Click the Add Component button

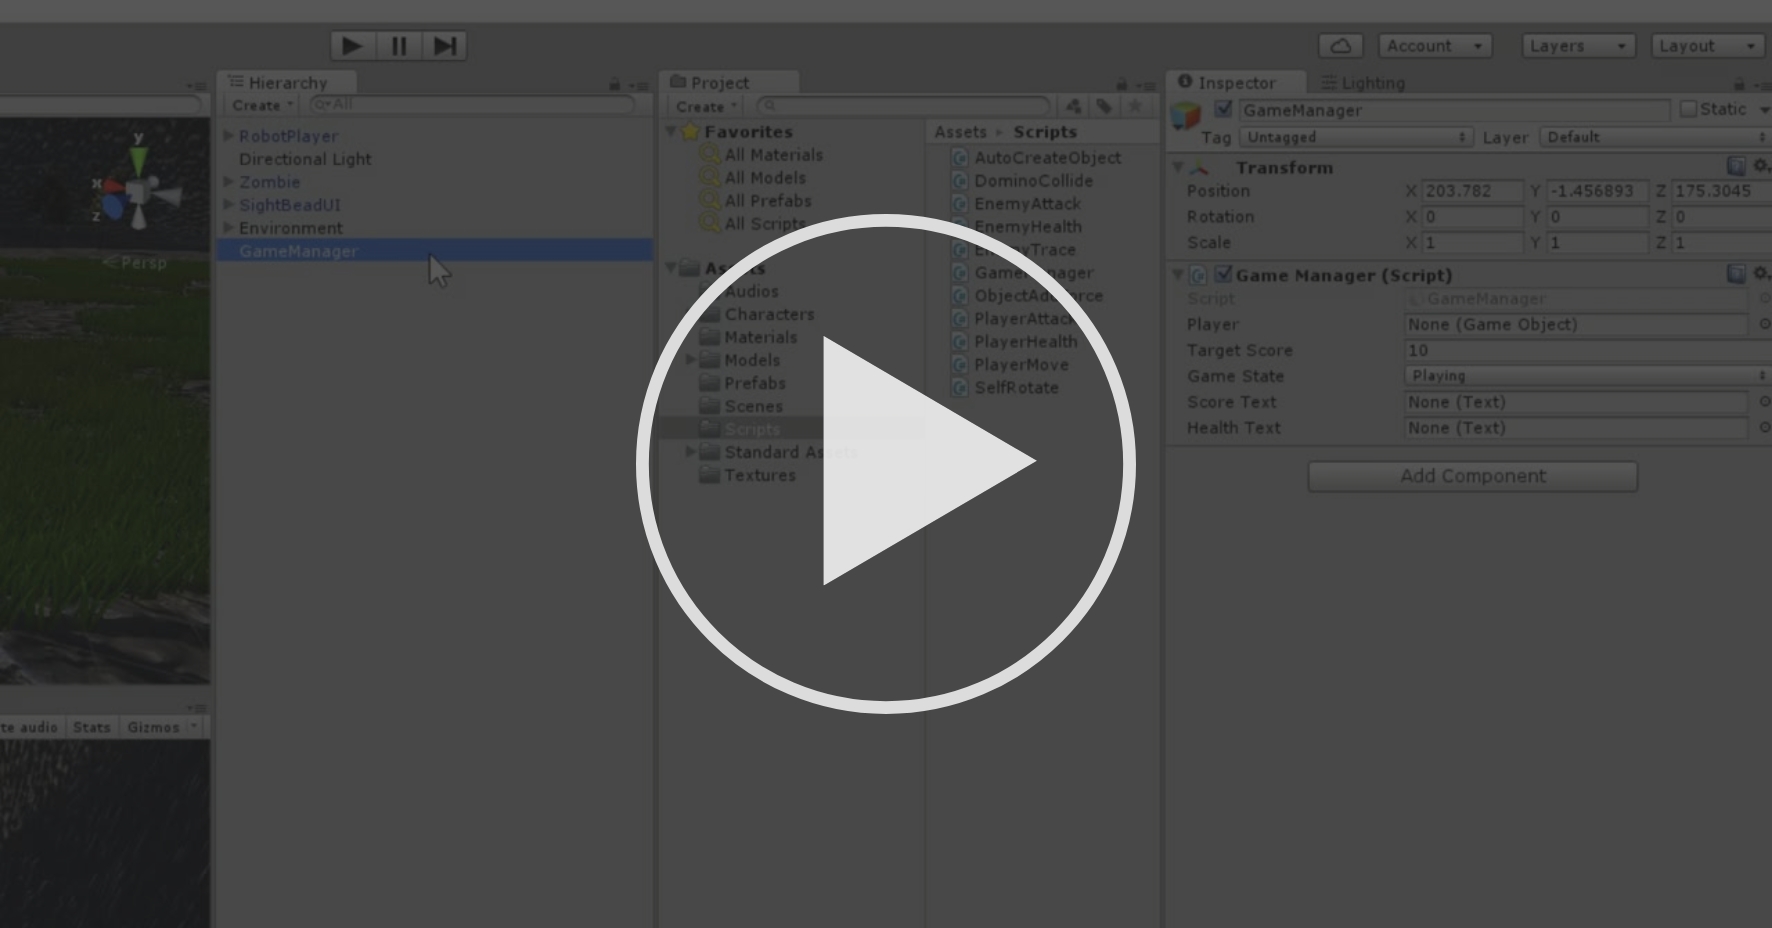click(1472, 476)
